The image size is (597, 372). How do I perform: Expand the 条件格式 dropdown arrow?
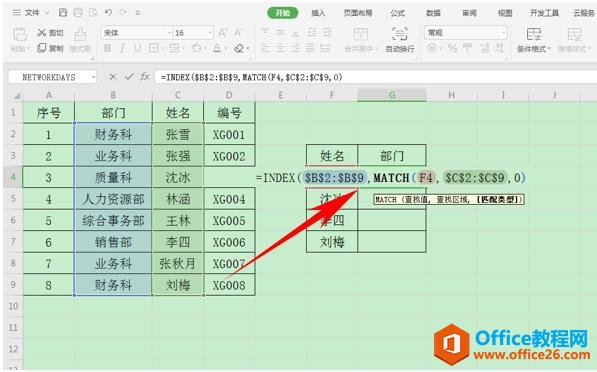[549, 49]
